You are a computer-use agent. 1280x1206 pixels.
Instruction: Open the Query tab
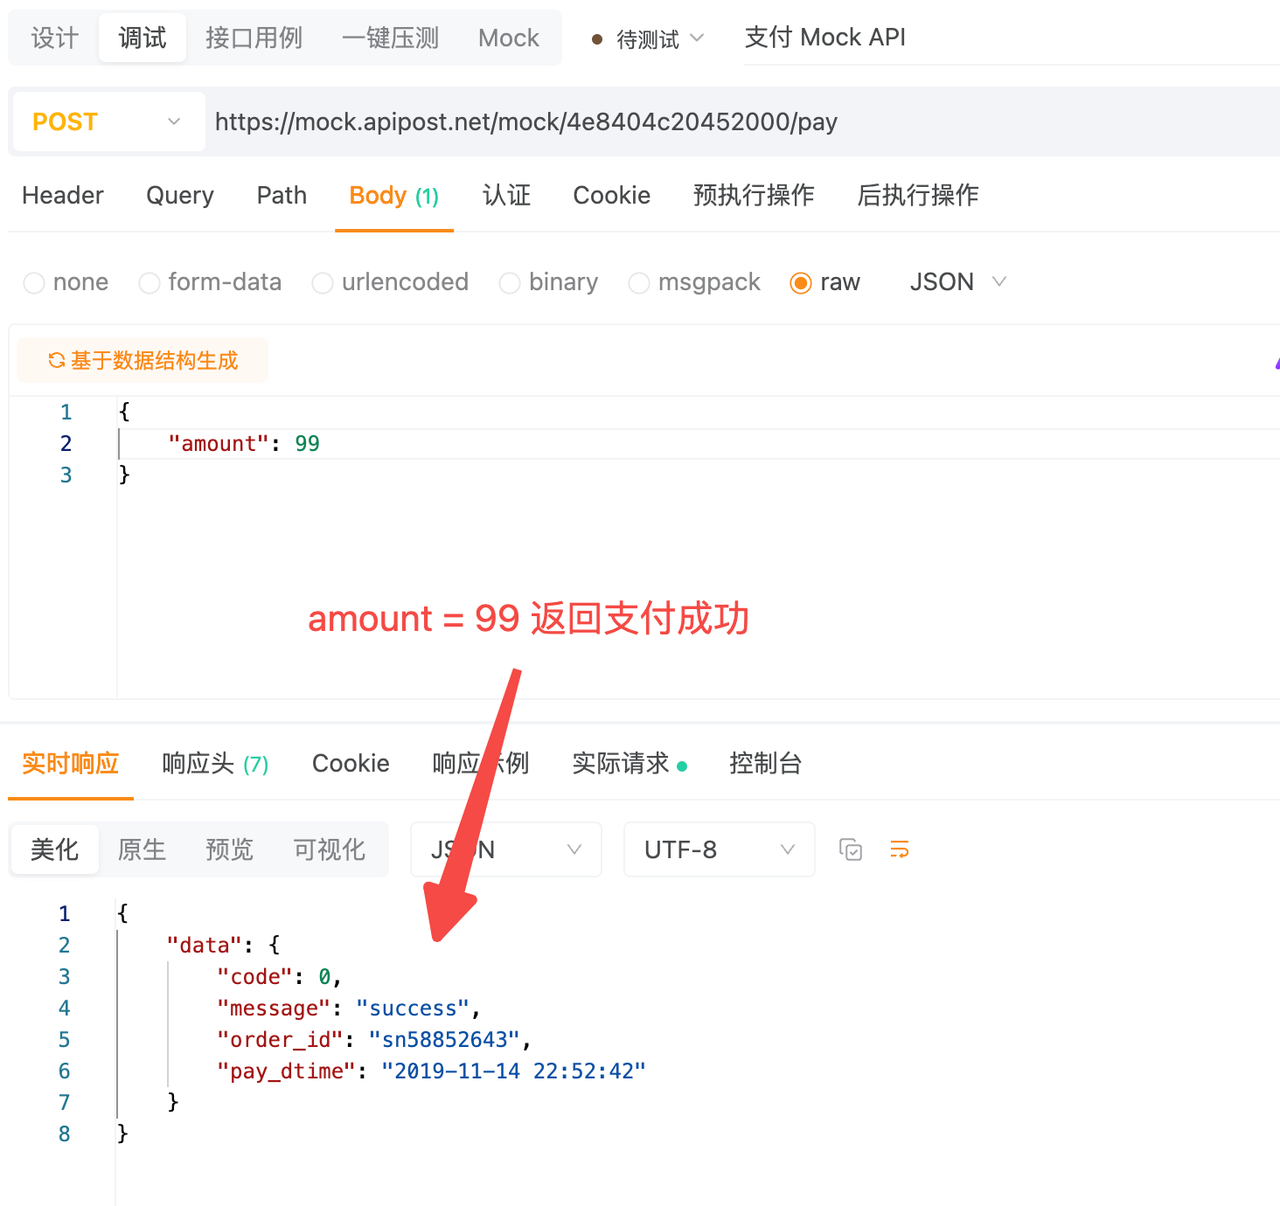click(180, 196)
